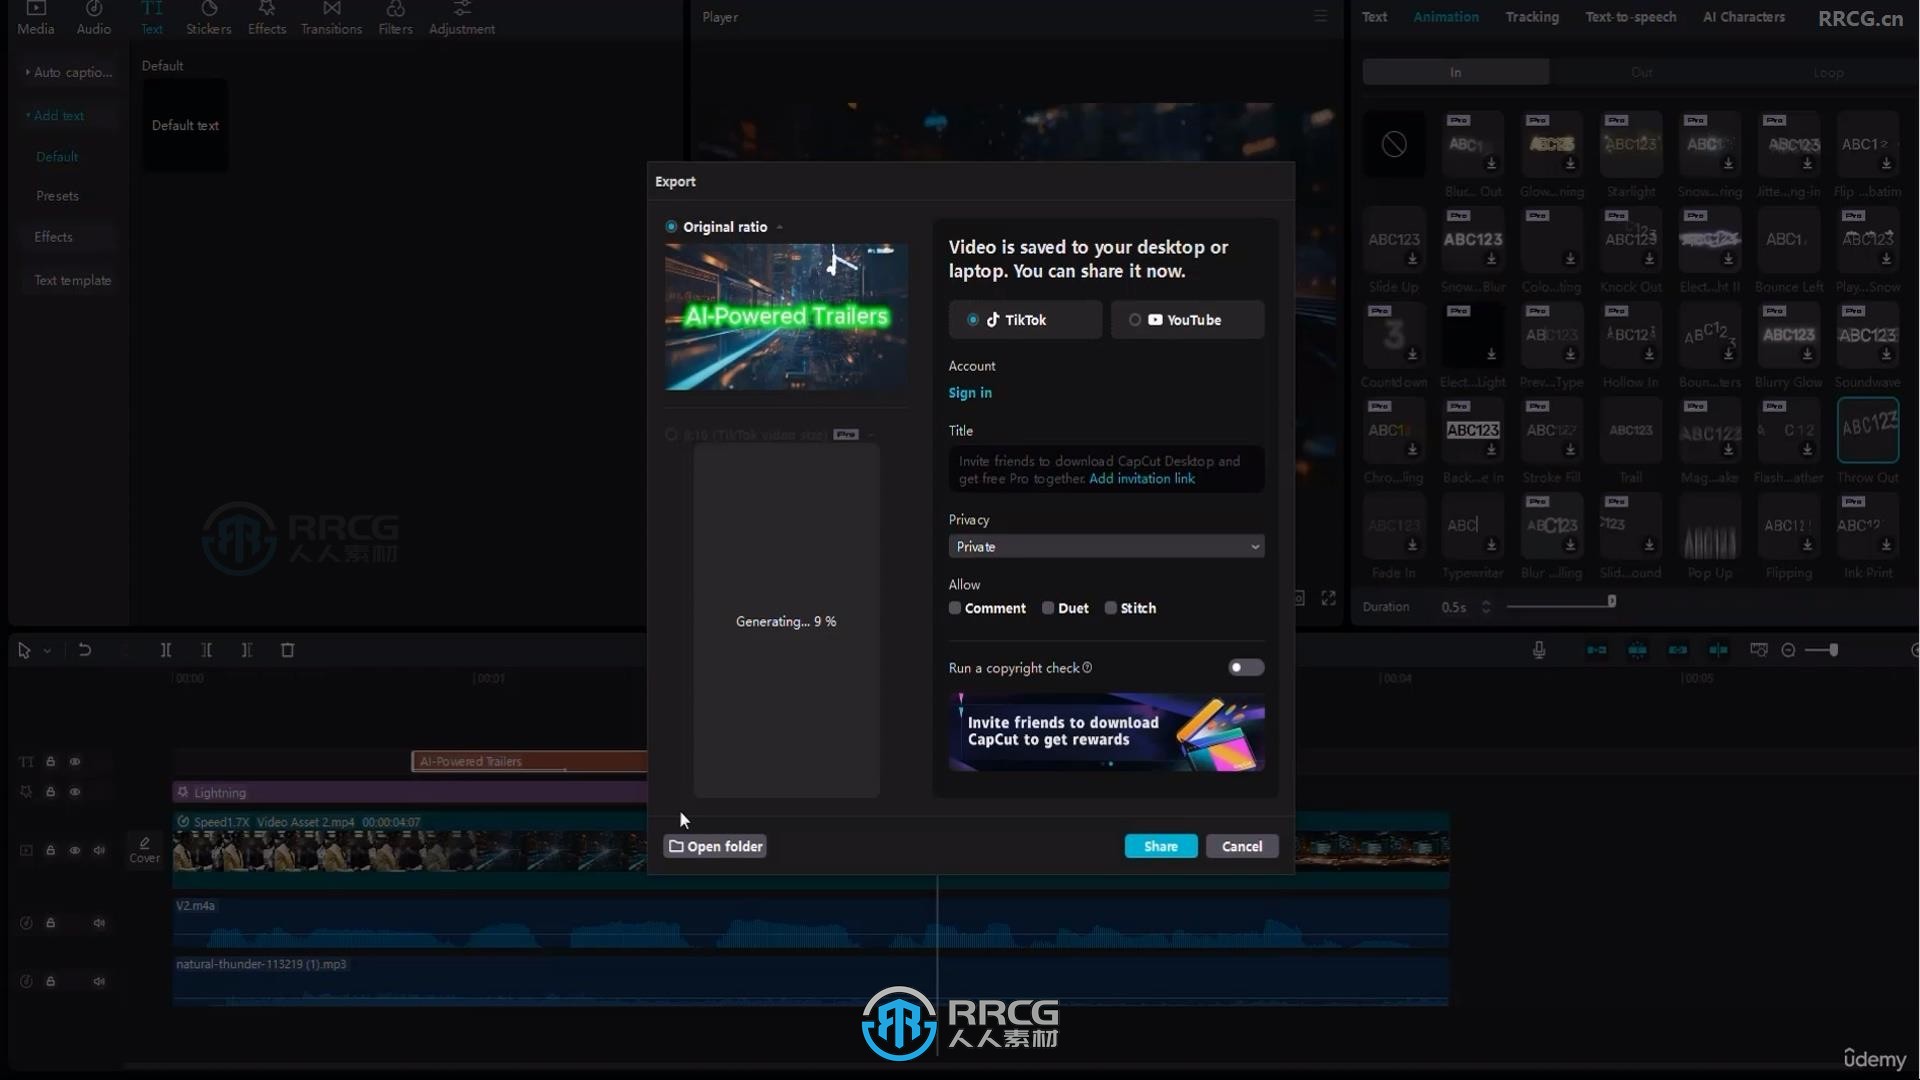Open the player menu icon
Viewport: 1920px width, 1080px height.
(1320, 17)
